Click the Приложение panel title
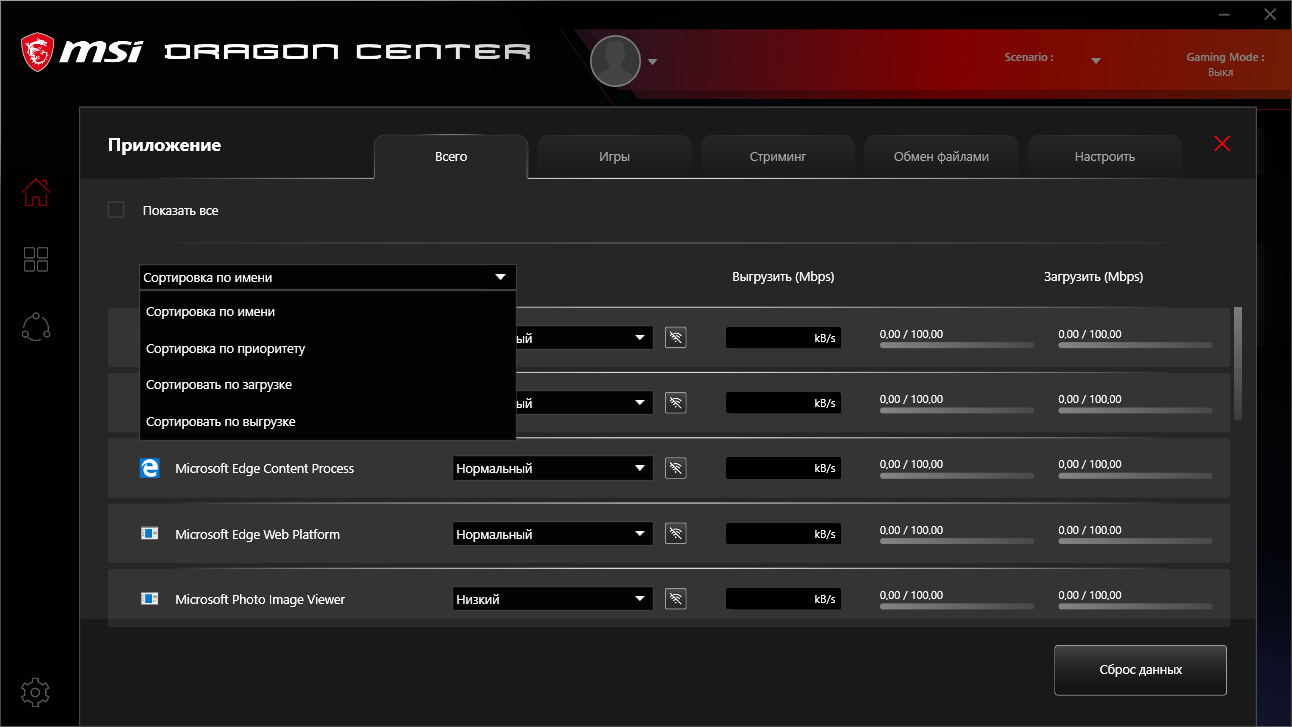This screenshot has height=727, width=1292. pyautogui.click(x=164, y=145)
